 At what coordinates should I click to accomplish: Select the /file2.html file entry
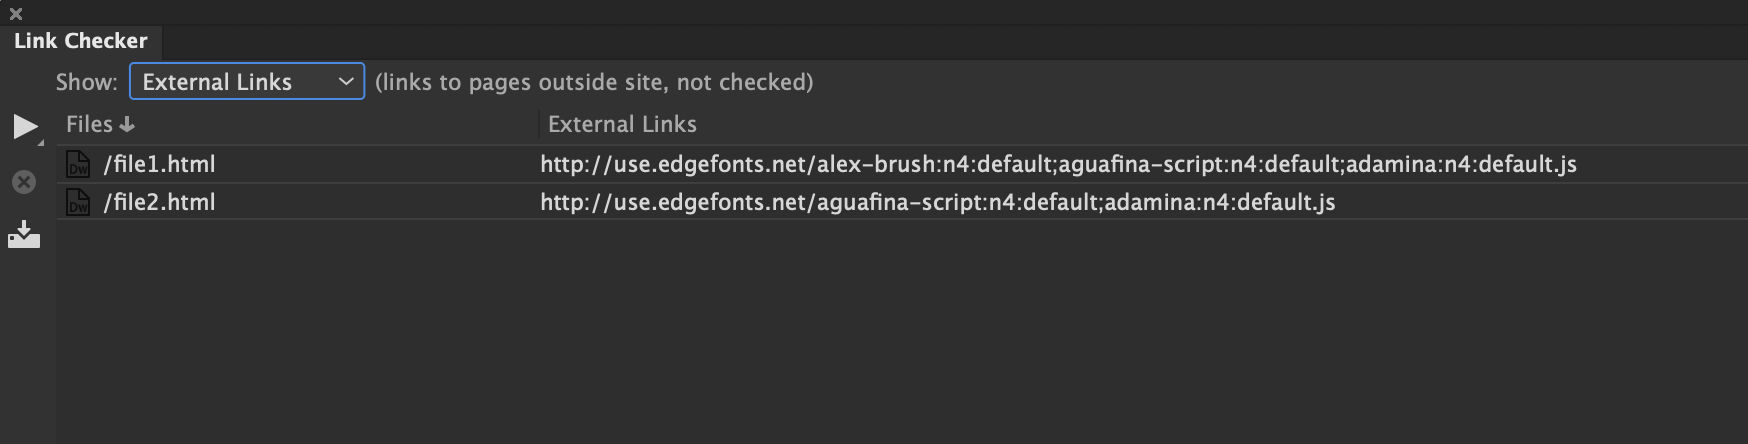(160, 202)
